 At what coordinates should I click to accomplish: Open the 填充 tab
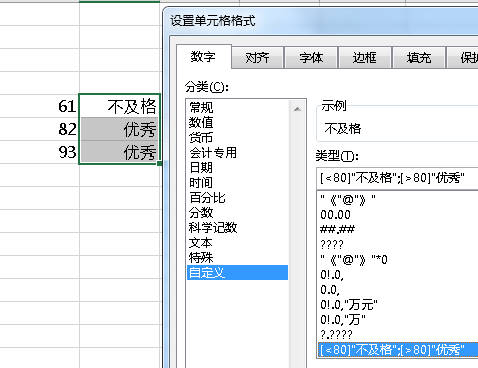419,58
